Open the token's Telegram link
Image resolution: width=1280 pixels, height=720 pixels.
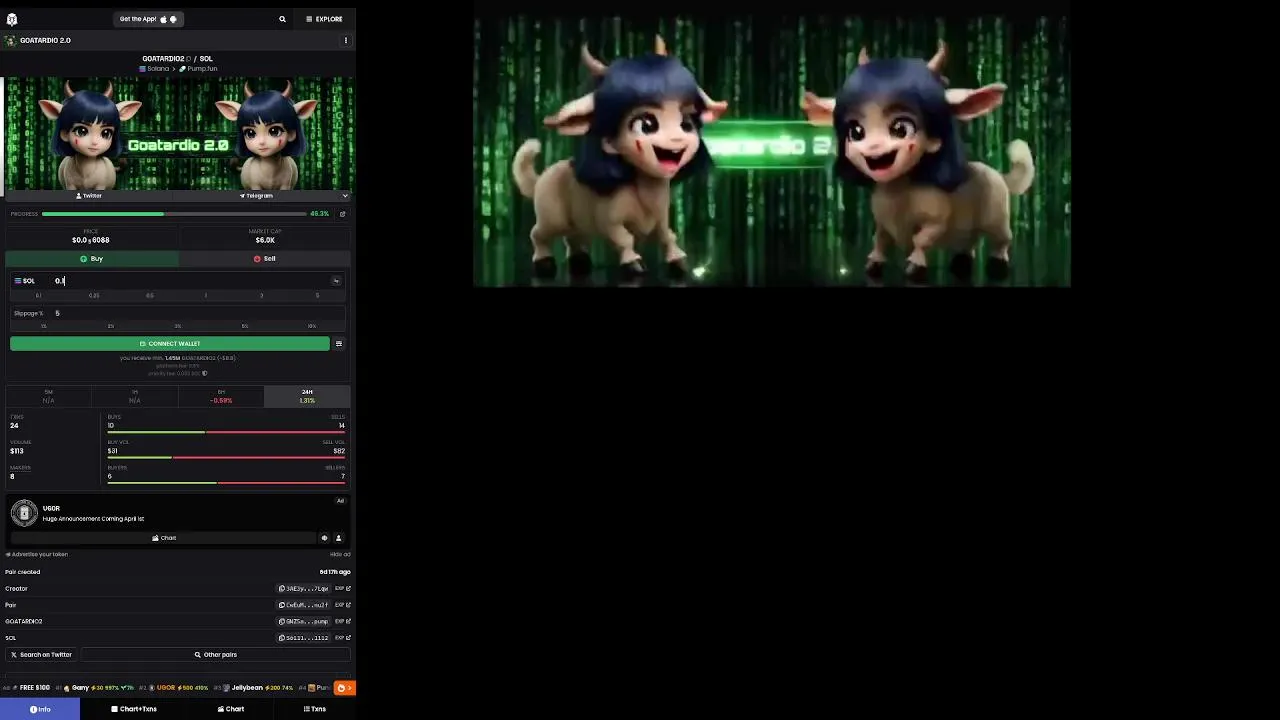click(x=256, y=196)
